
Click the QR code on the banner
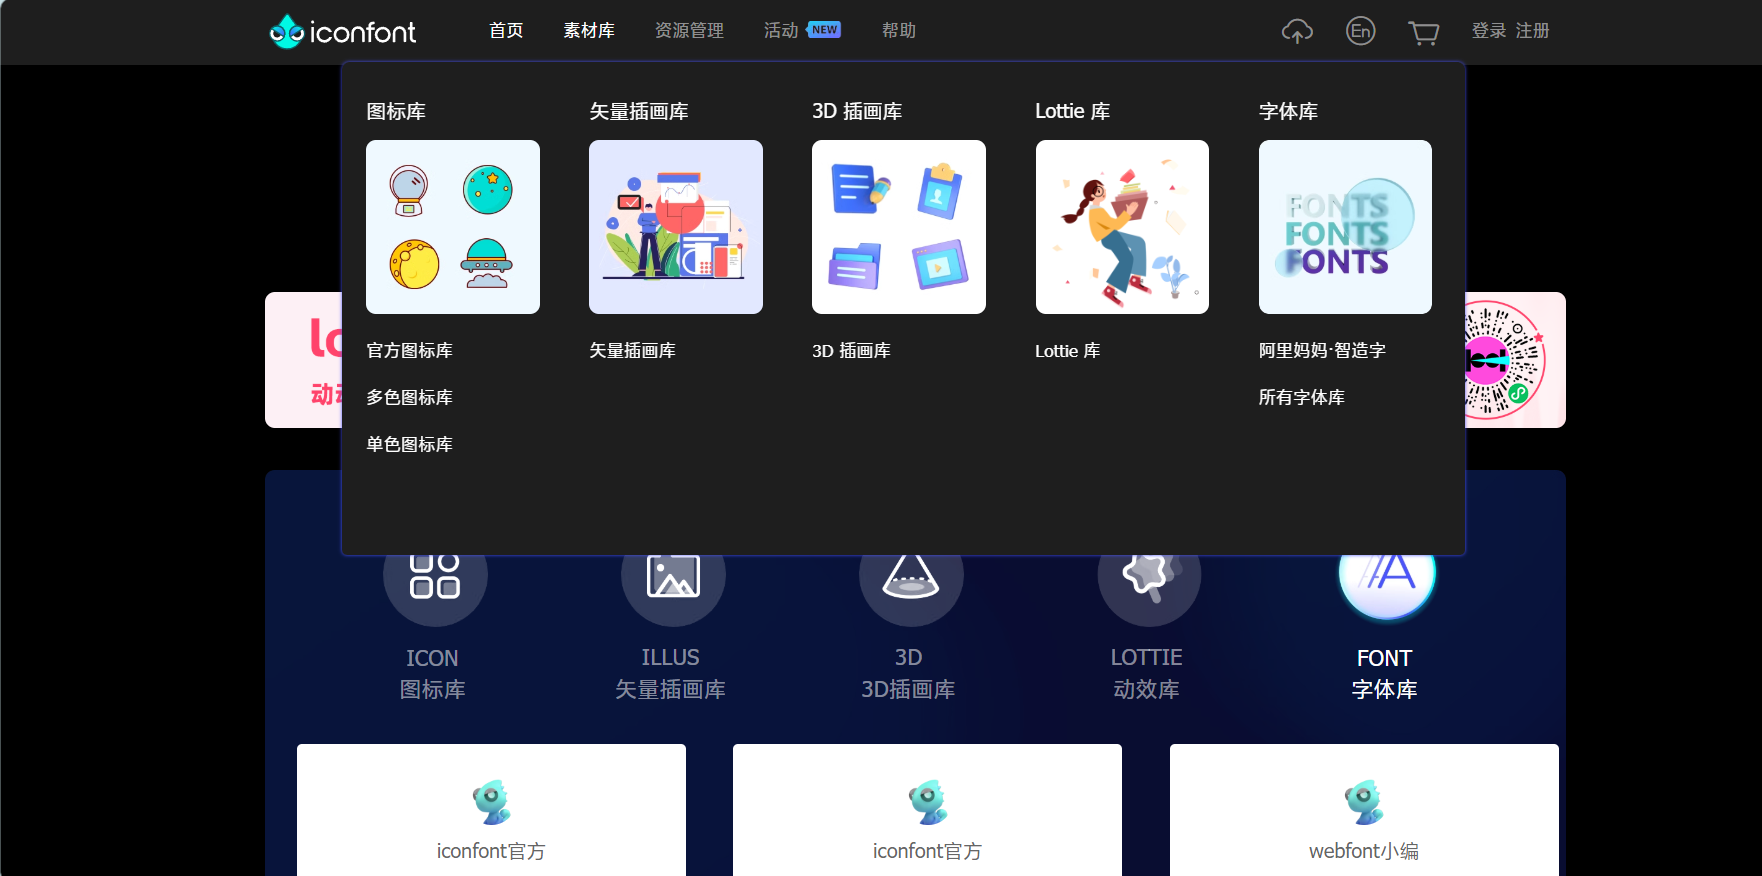coord(1506,360)
